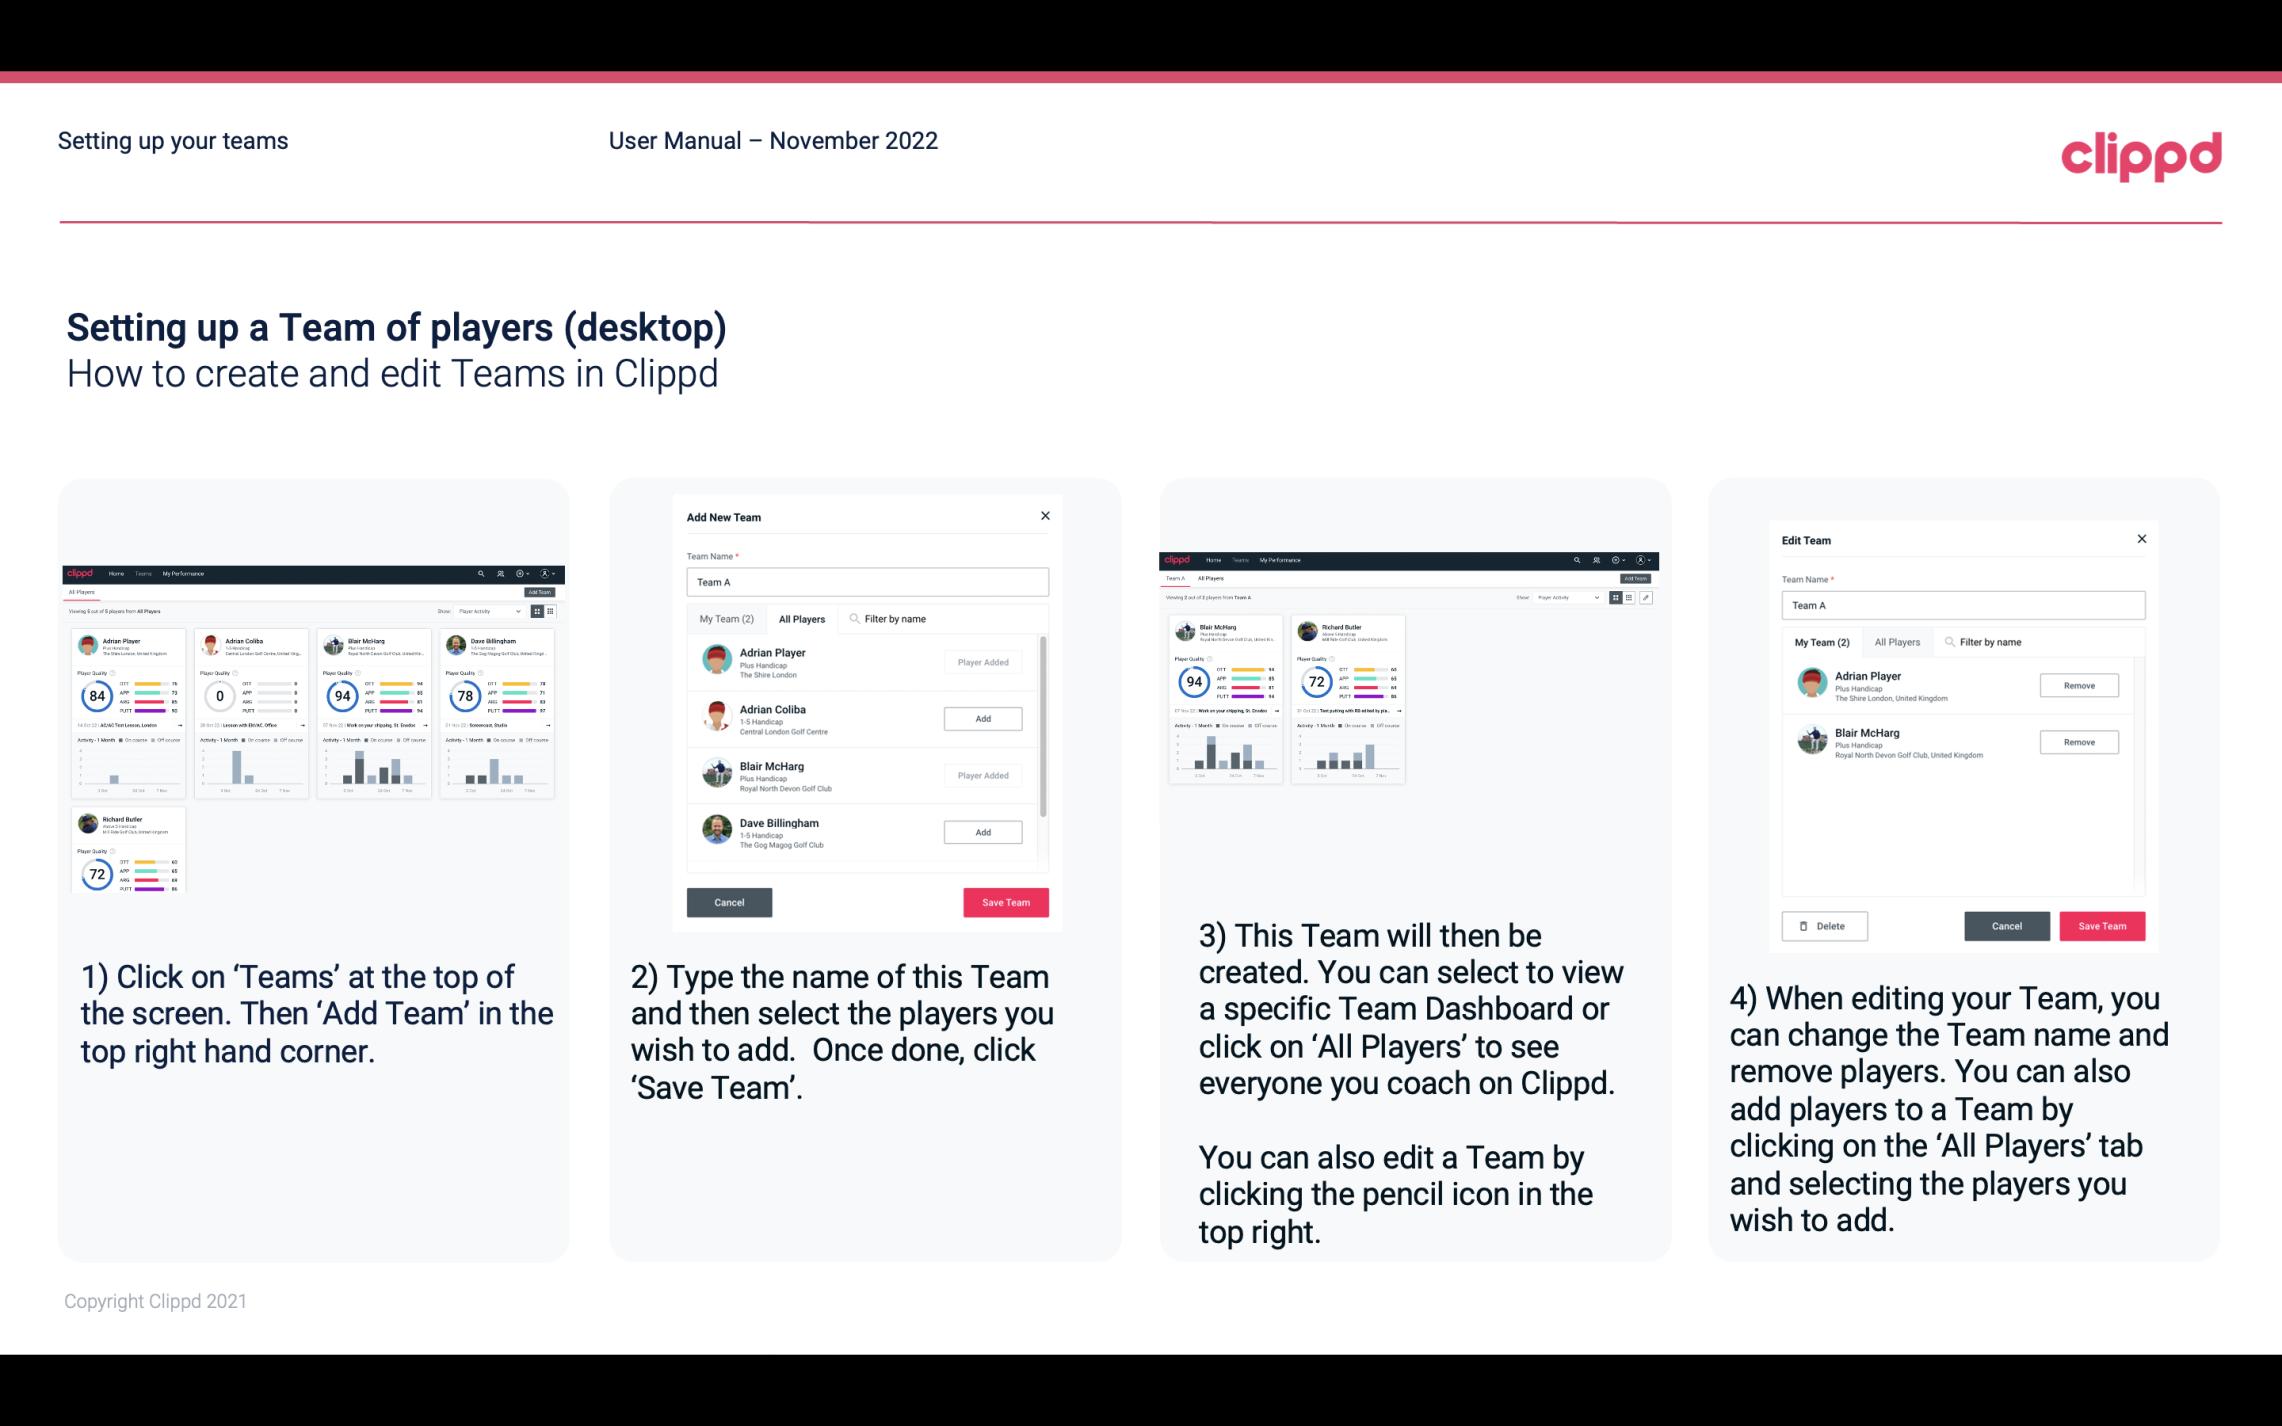2282x1426 pixels.
Task: Click the Add button next to Adrian Coliba
Action: click(x=981, y=718)
